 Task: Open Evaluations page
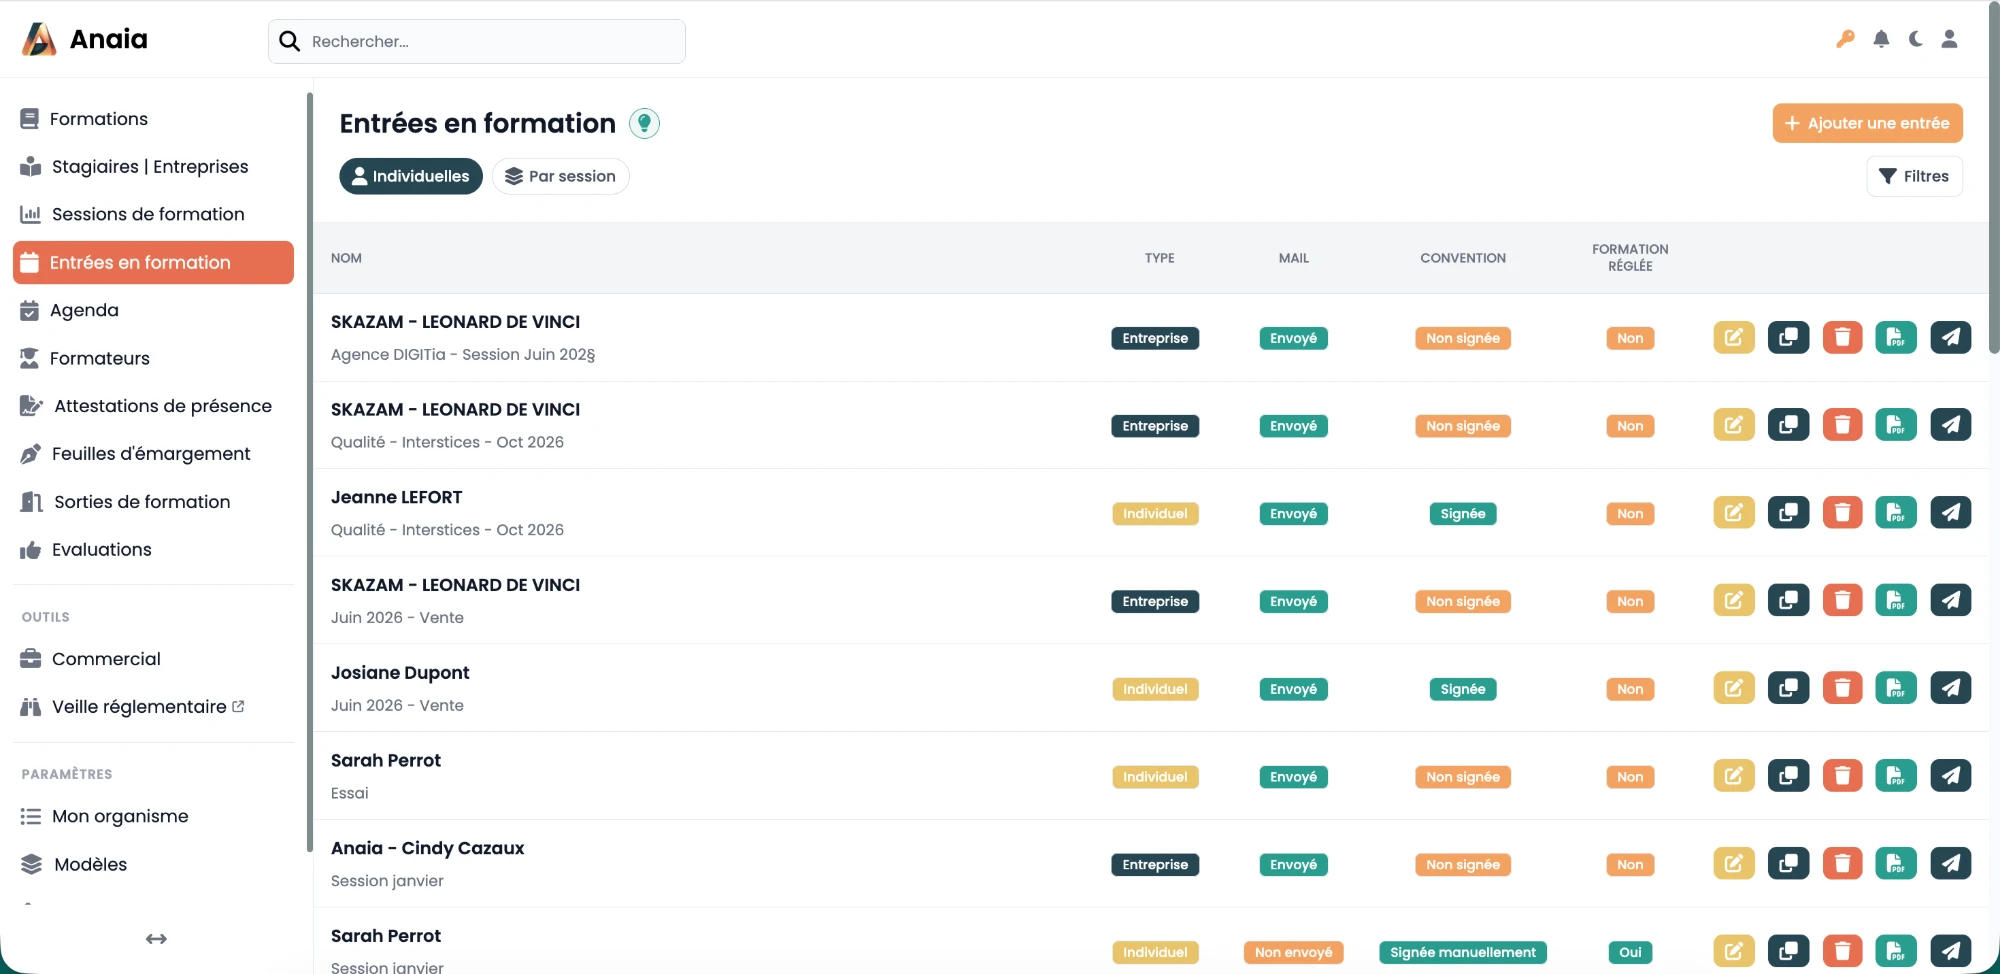[x=153, y=550]
